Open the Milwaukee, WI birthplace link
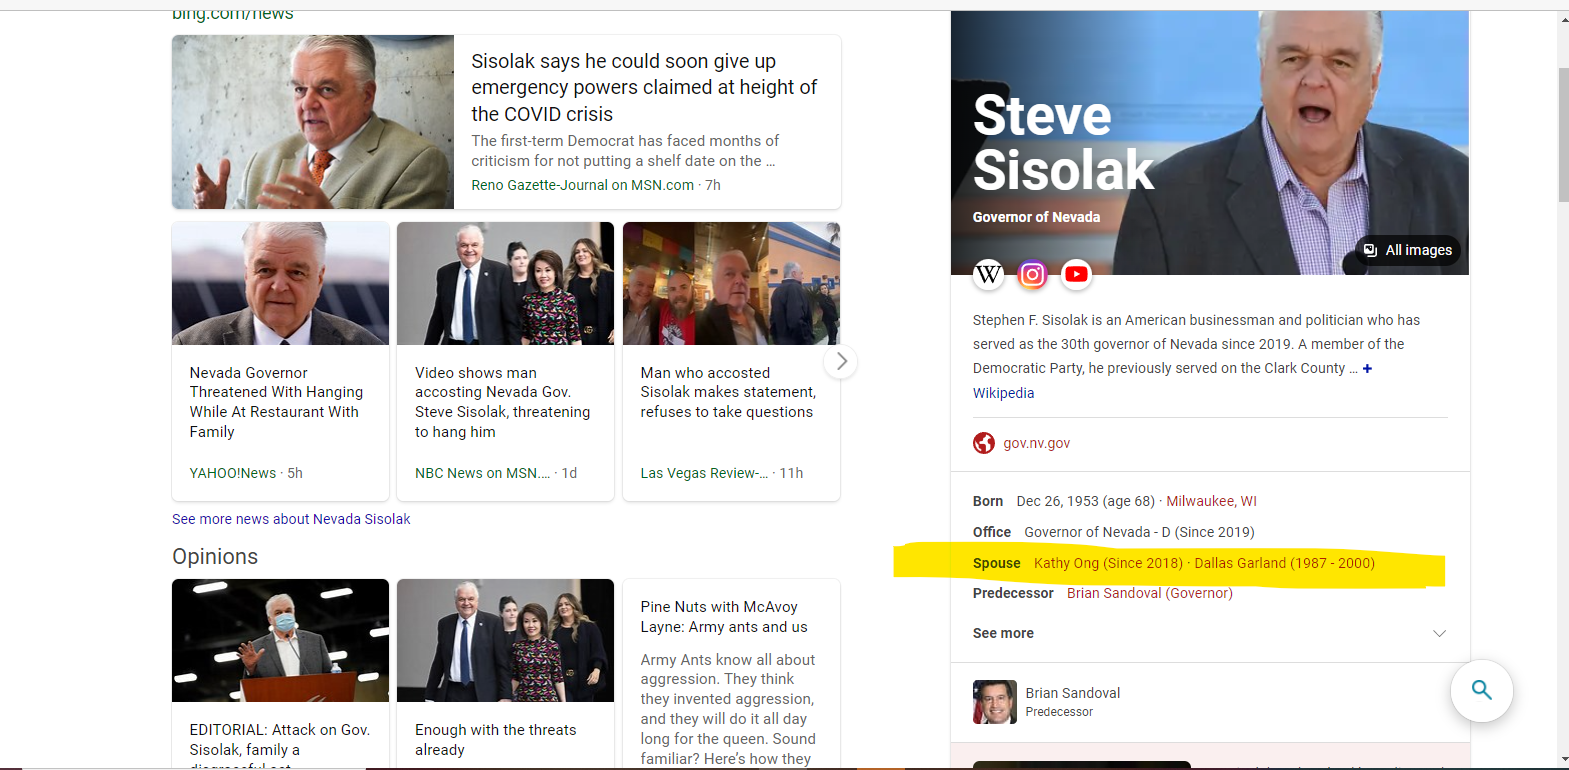 (x=1211, y=501)
